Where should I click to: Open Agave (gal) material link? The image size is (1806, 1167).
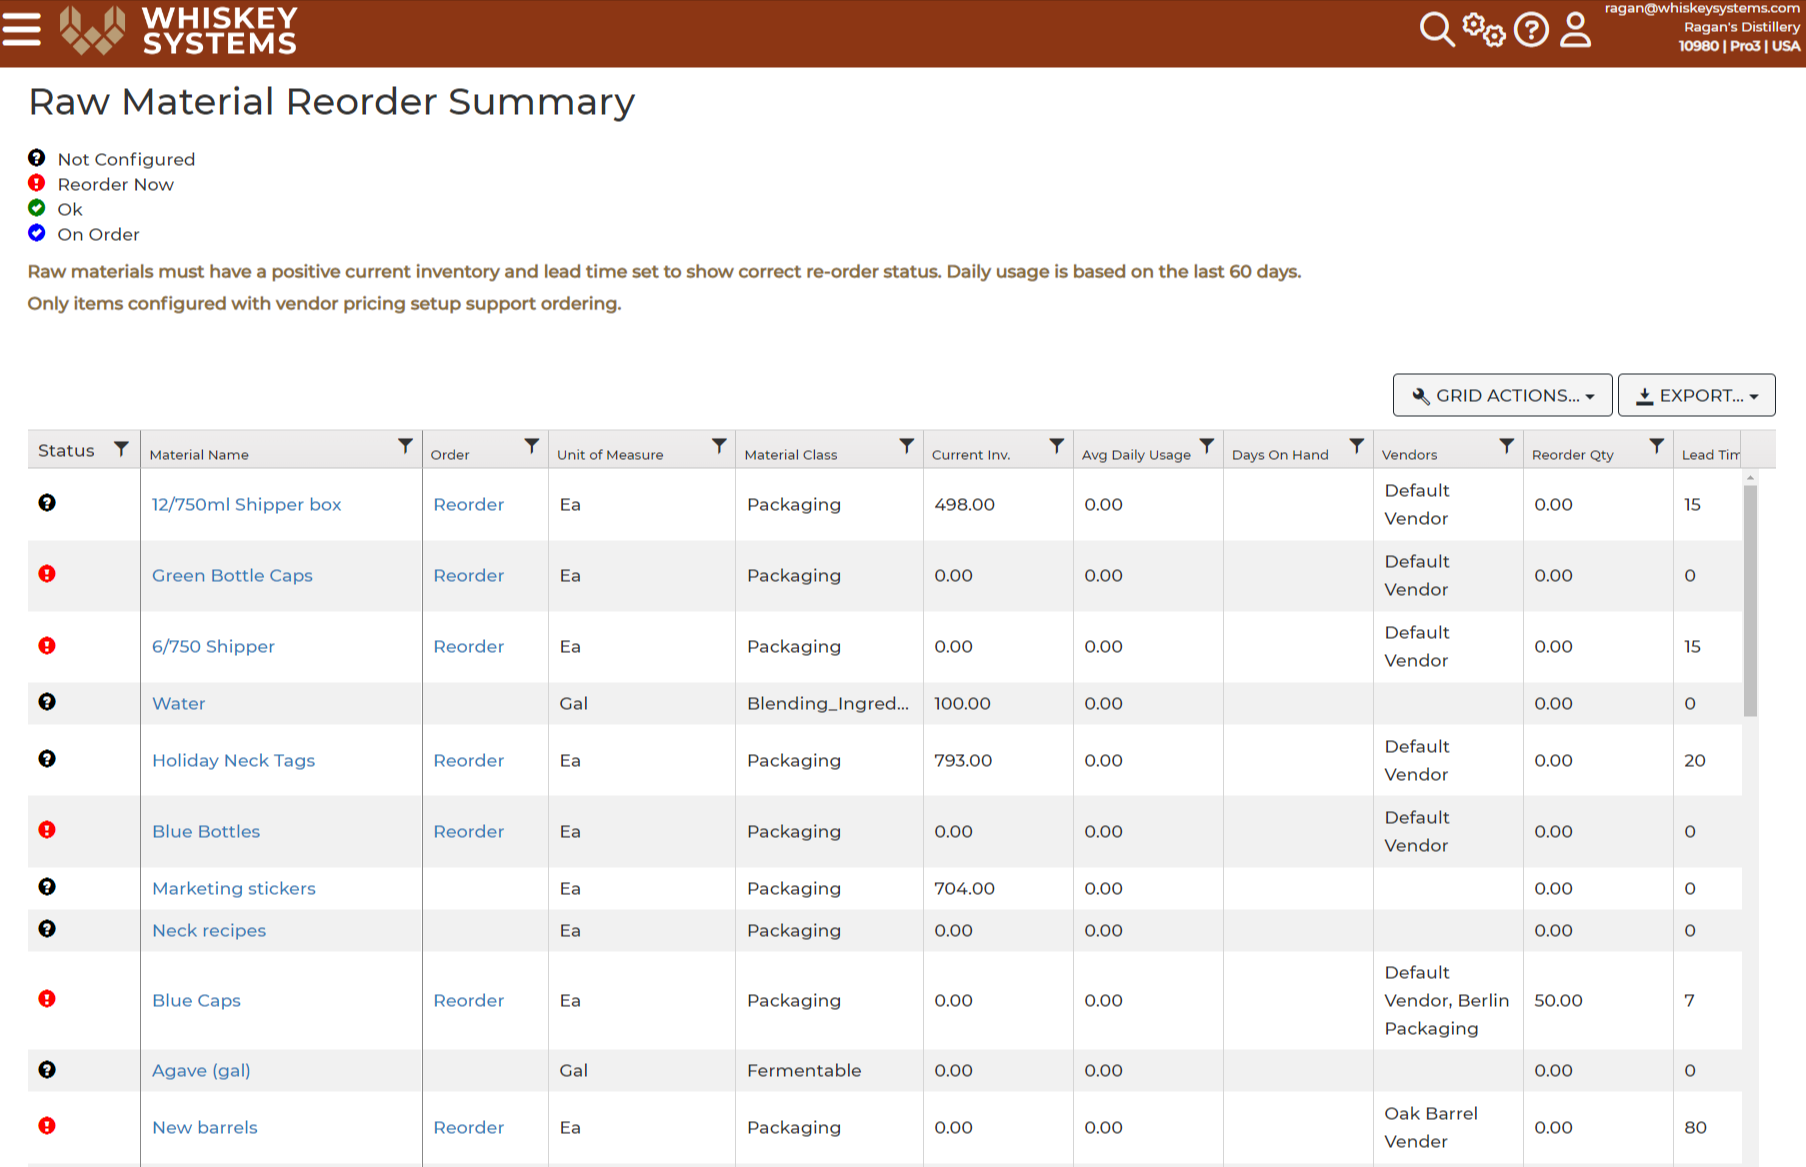point(201,1071)
